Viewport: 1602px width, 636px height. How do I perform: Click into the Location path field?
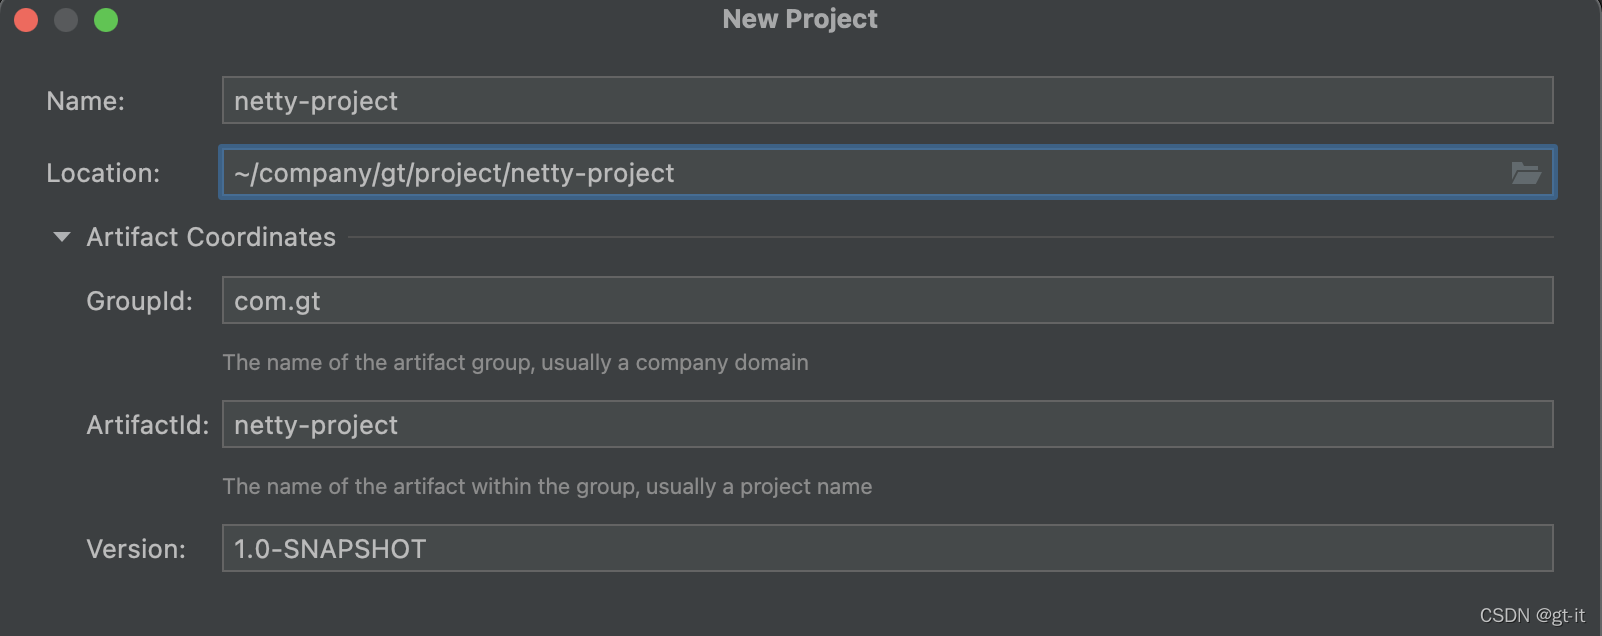click(x=860, y=173)
